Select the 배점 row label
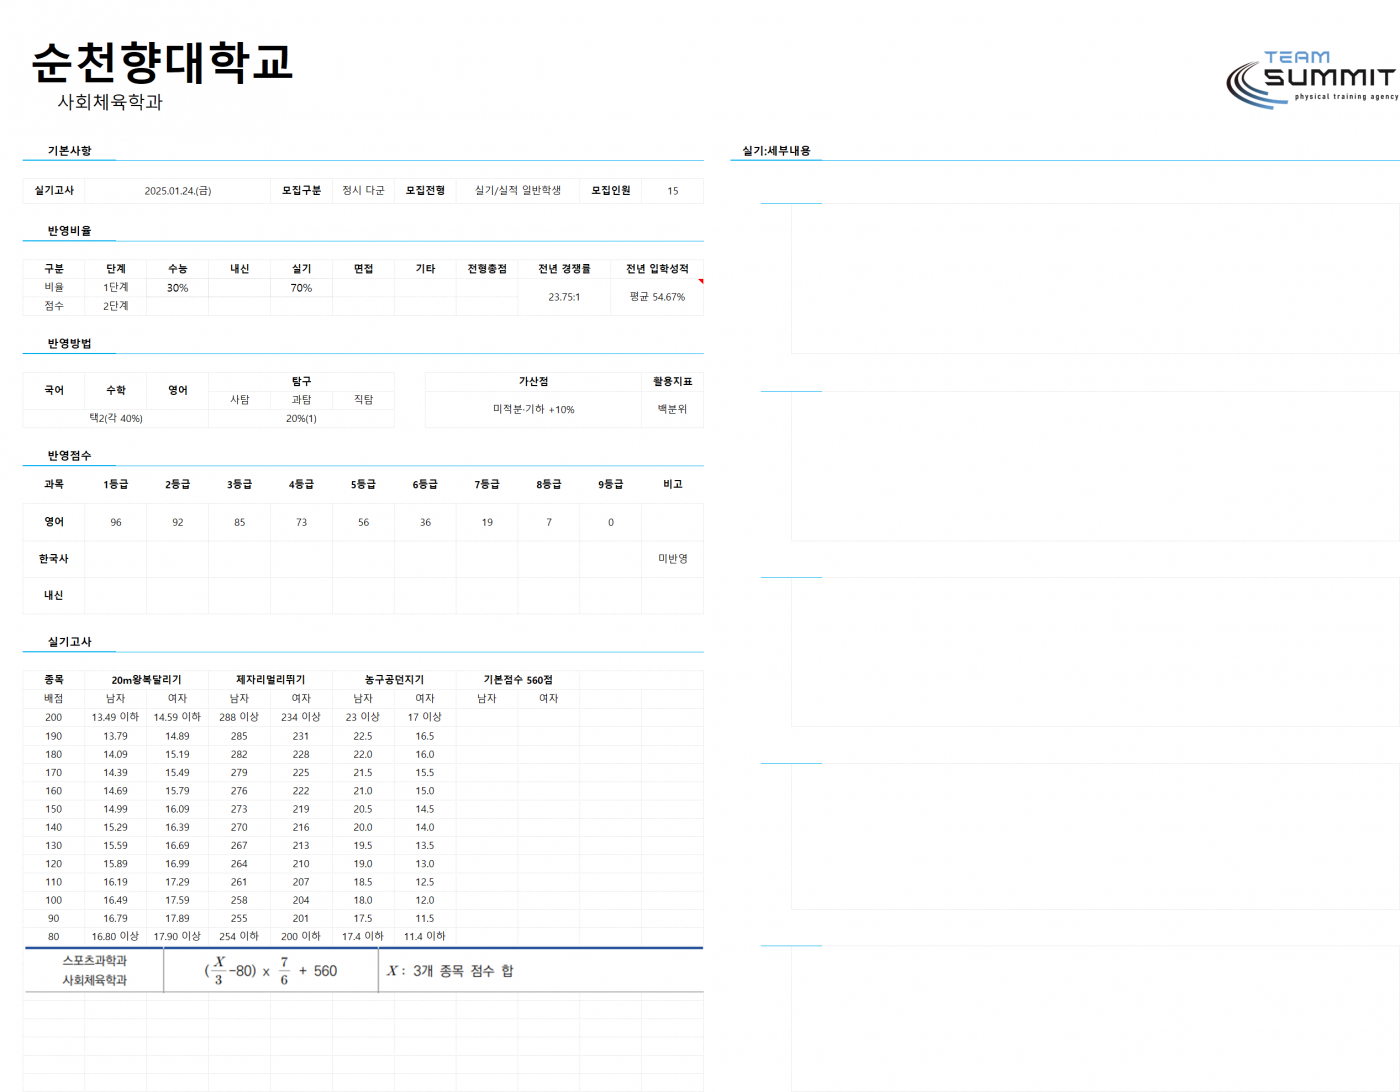 click(54, 699)
